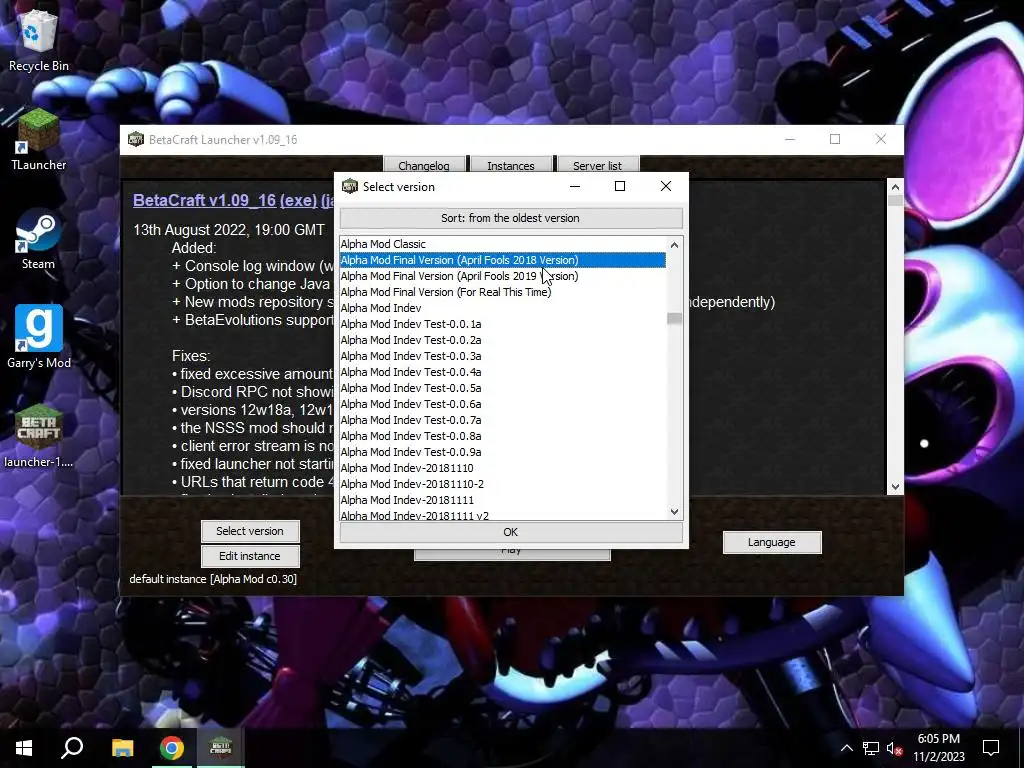This screenshot has height=768, width=1024.
Task: Select Alpha Mod Indev Test-0.0.7a
Action: [x=503, y=420]
